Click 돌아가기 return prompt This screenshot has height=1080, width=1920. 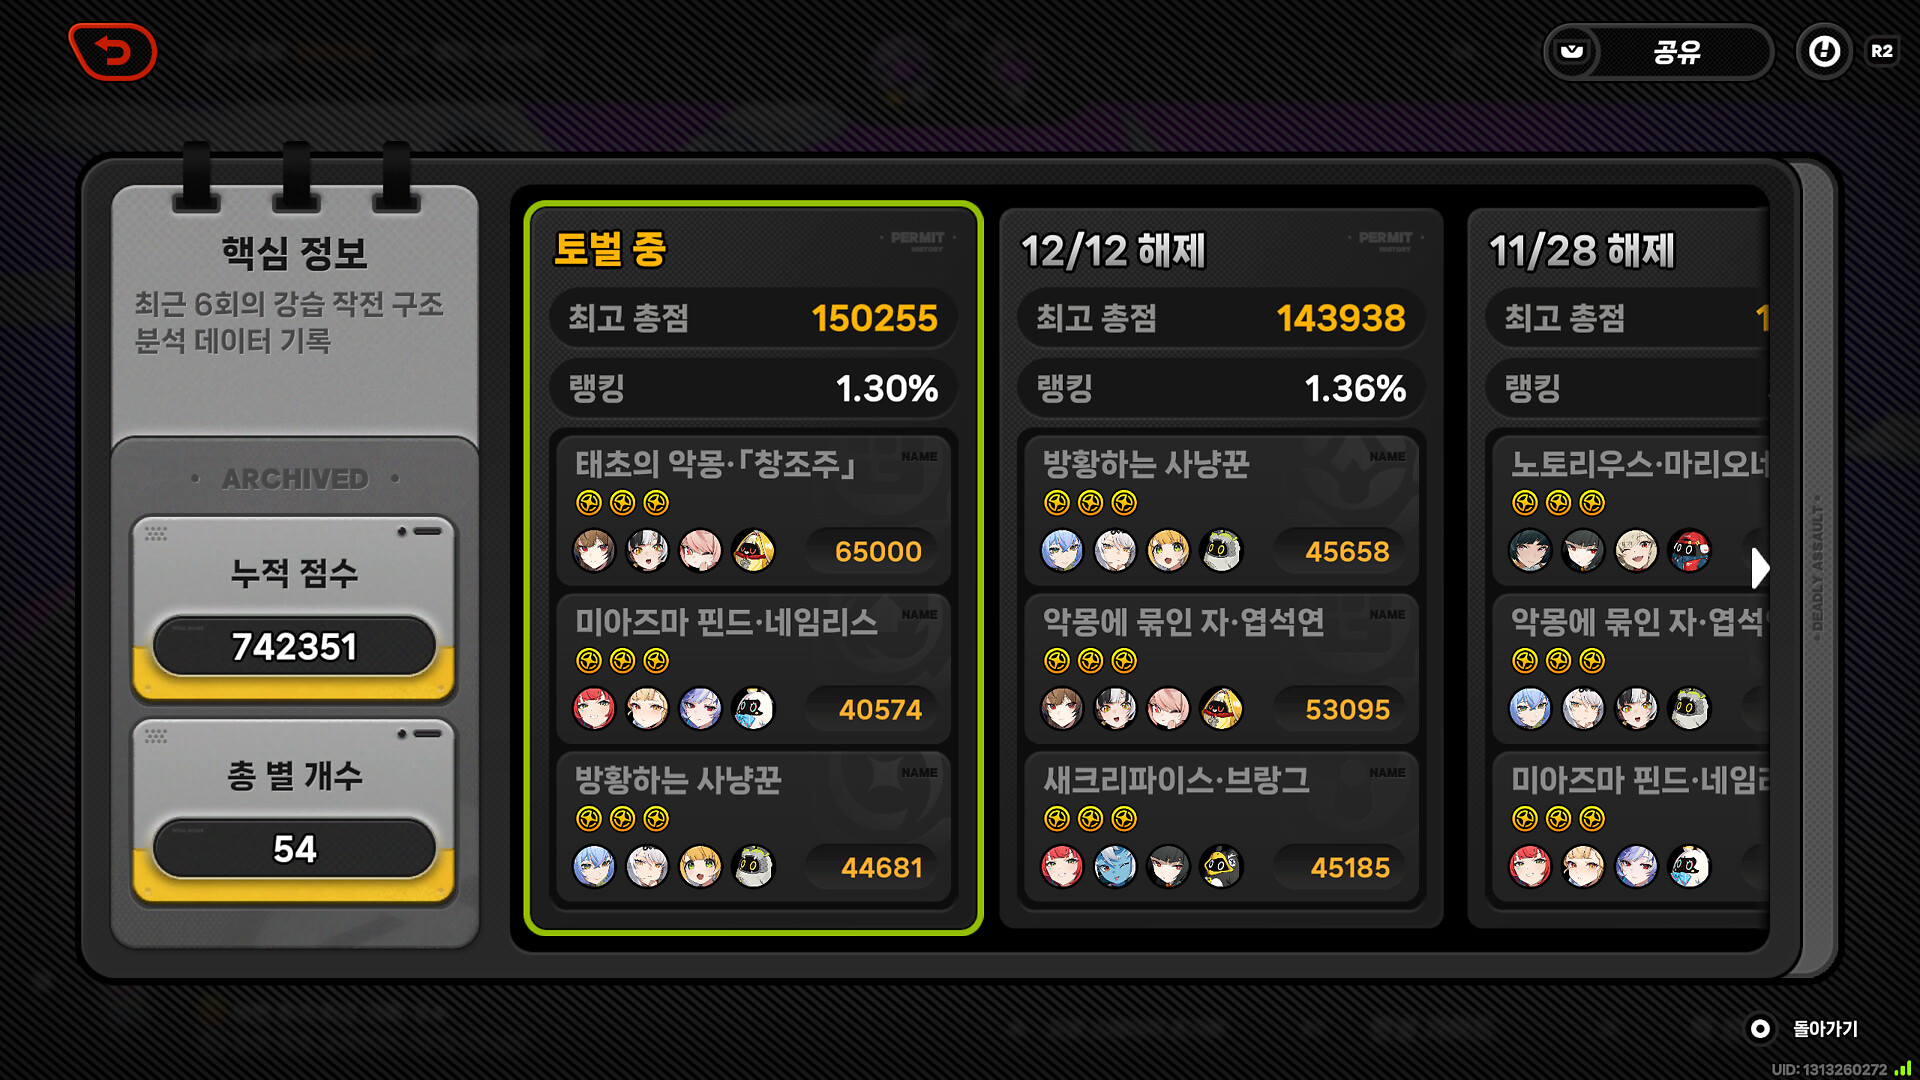(x=1803, y=1028)
